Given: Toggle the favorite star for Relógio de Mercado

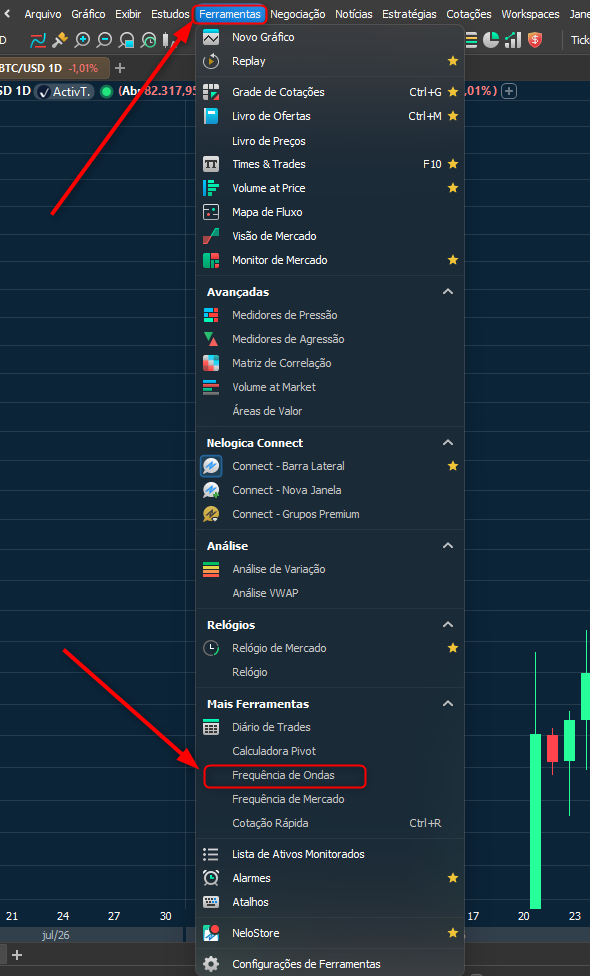Looking at the screenshot, I should coord(453,648).
